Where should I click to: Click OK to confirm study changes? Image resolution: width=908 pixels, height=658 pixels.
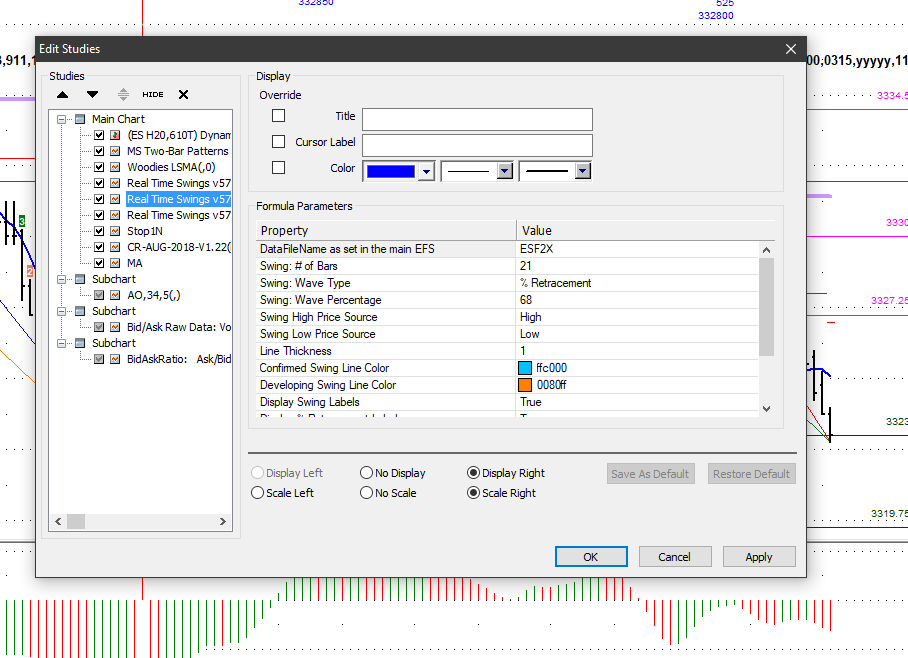[x=591, y=557]
